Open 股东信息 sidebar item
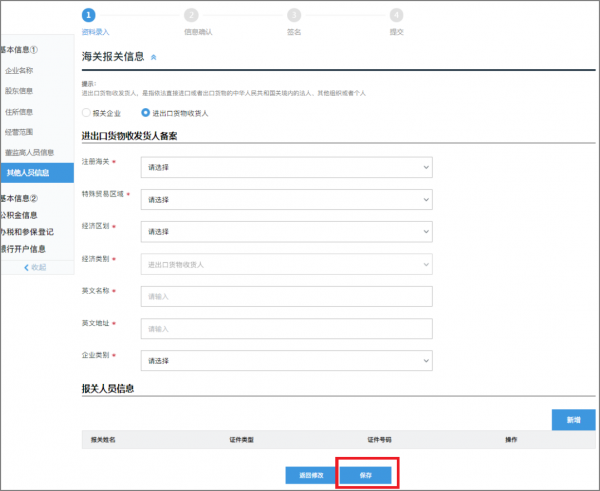The height and width of the screenshot is (491, 600). point(19,91)
